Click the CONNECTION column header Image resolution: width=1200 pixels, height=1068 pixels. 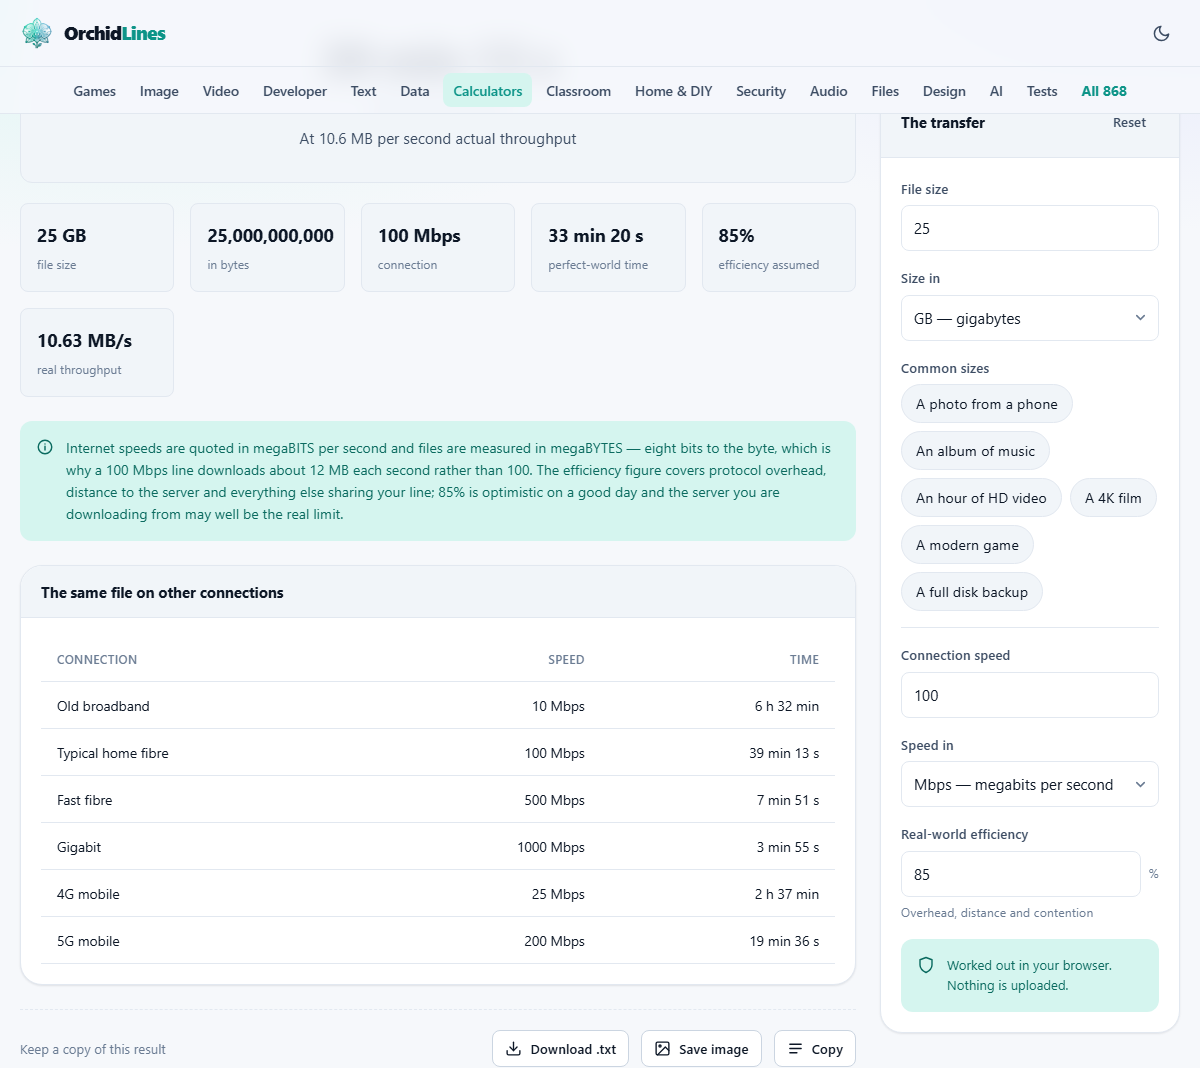coord(97,660)
